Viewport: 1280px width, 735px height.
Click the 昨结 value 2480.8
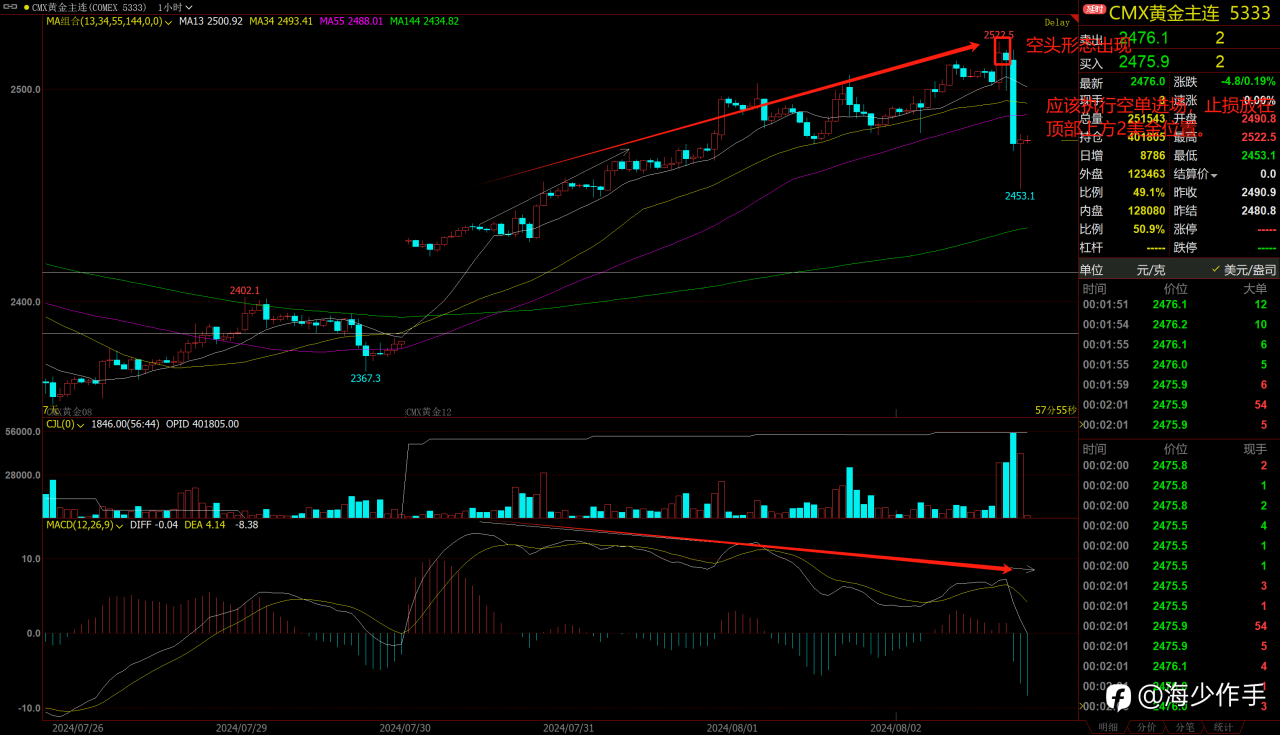tap(1258, 211)
